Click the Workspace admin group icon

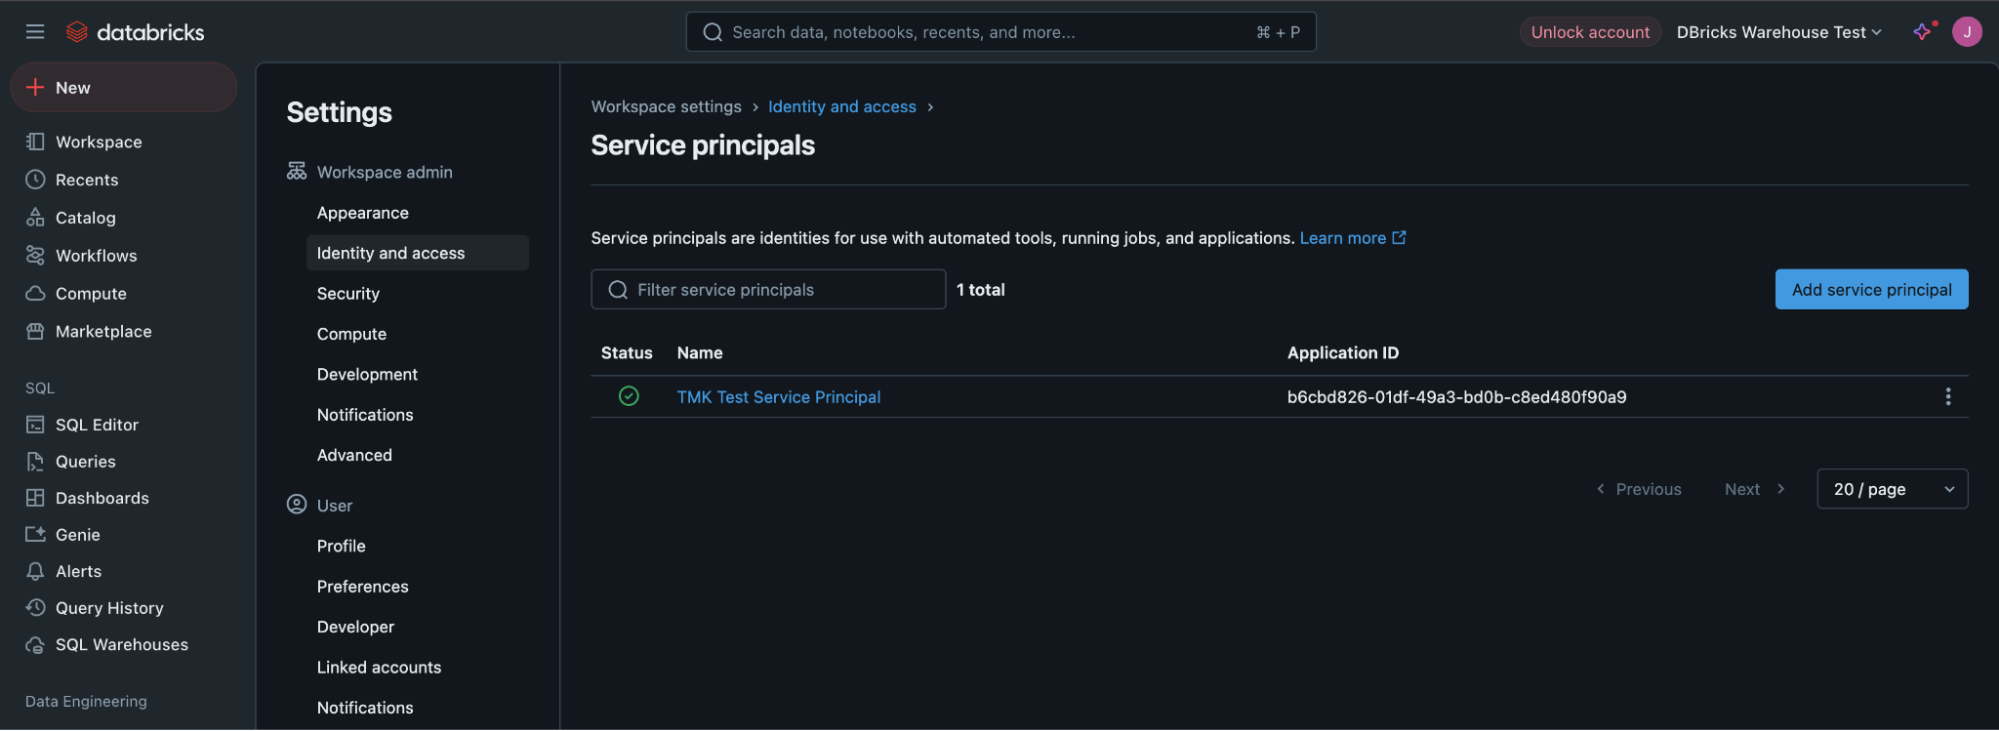pos(296,172)
